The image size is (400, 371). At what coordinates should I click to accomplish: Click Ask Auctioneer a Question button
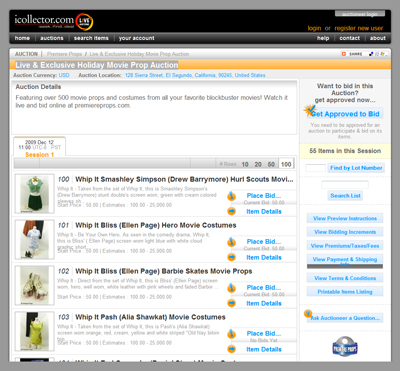(x=345, y=318)
